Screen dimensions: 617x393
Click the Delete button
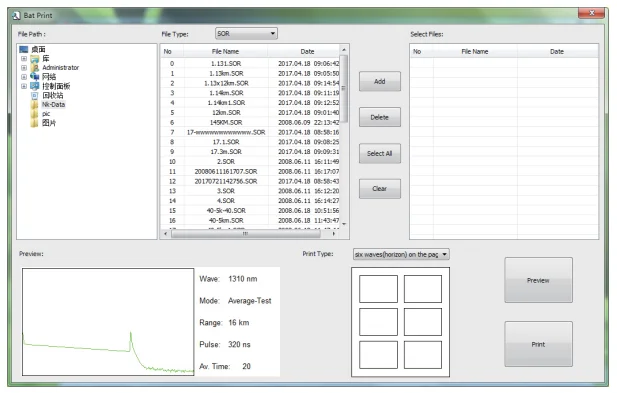[380, 117]
